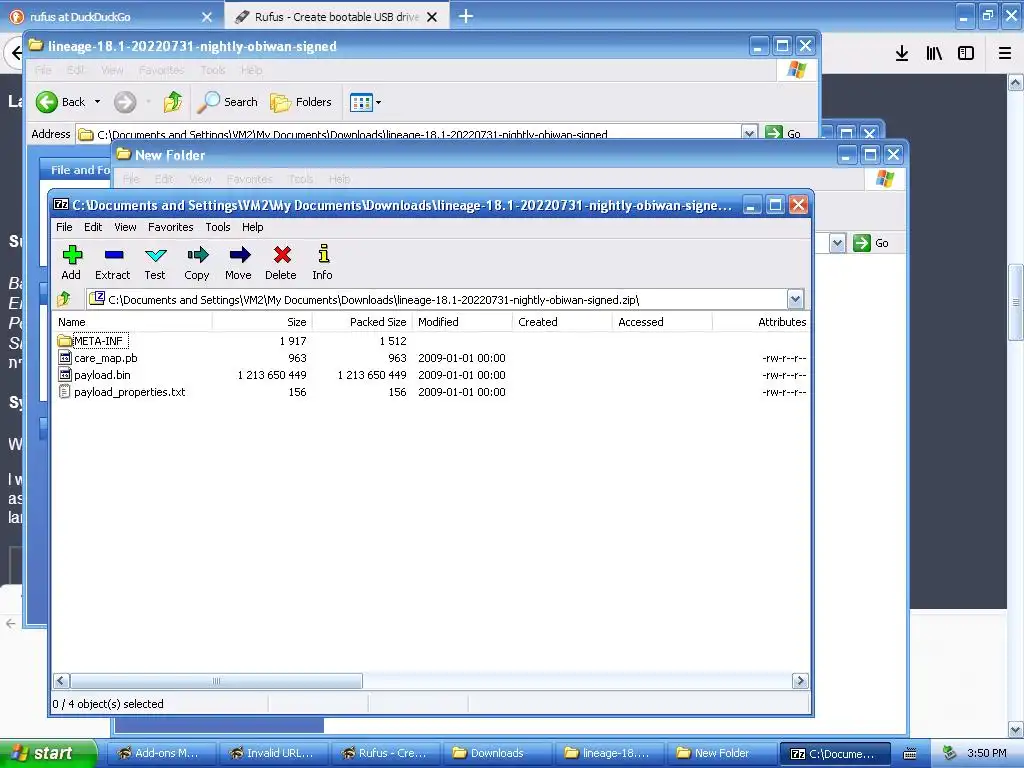Select the Copy icon in 7-Zip toolbar

pos(197,263)
